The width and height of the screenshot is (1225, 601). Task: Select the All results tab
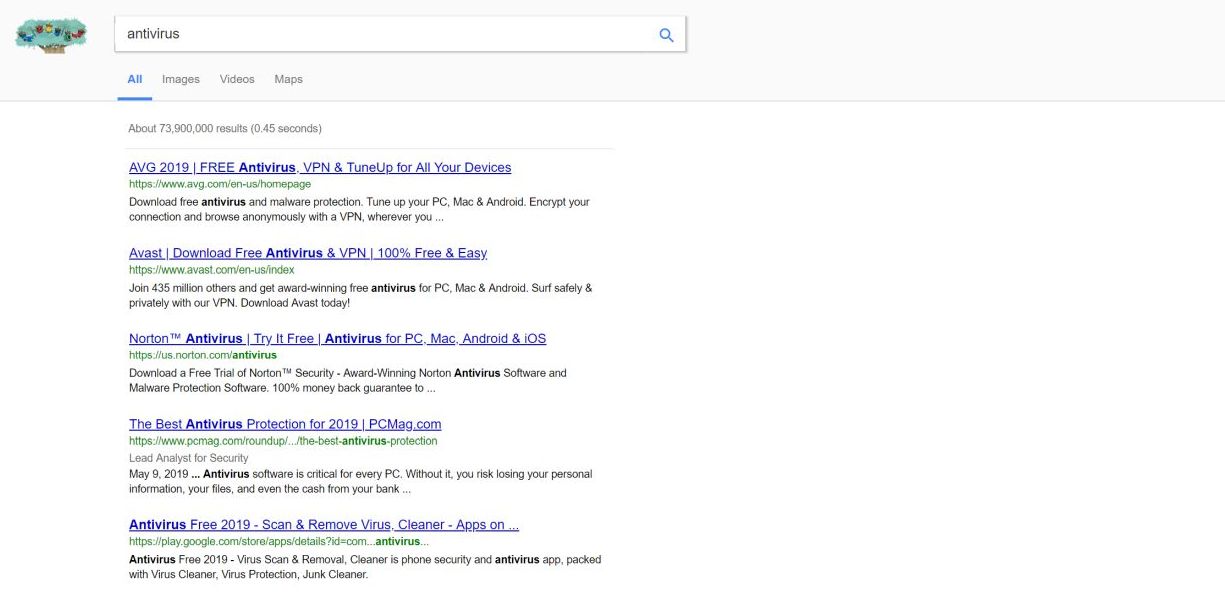pos(135,79)
